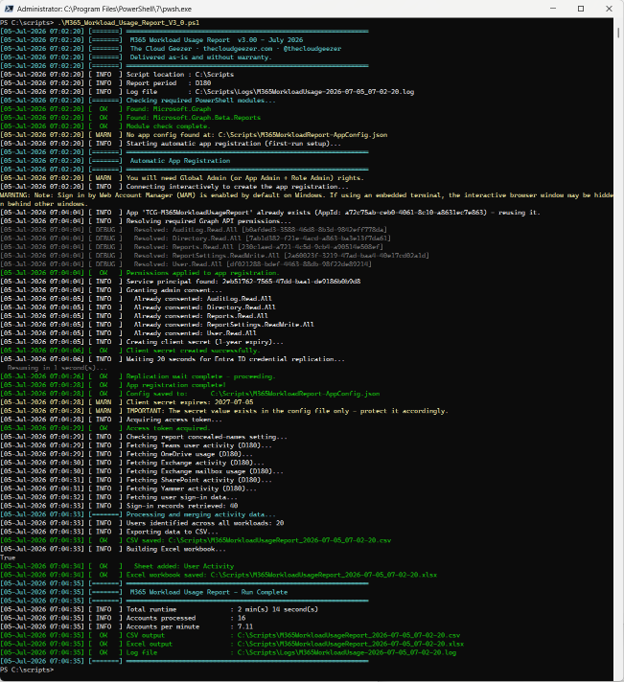This screenshot has width=624, height=682.
Task: Click the "App 'TCG-M365WorkloadUsageReport' already exists" line
Action: [333, 212]
